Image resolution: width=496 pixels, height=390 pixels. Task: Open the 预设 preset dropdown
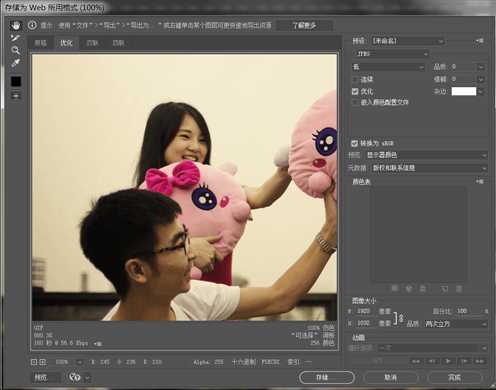408,41
